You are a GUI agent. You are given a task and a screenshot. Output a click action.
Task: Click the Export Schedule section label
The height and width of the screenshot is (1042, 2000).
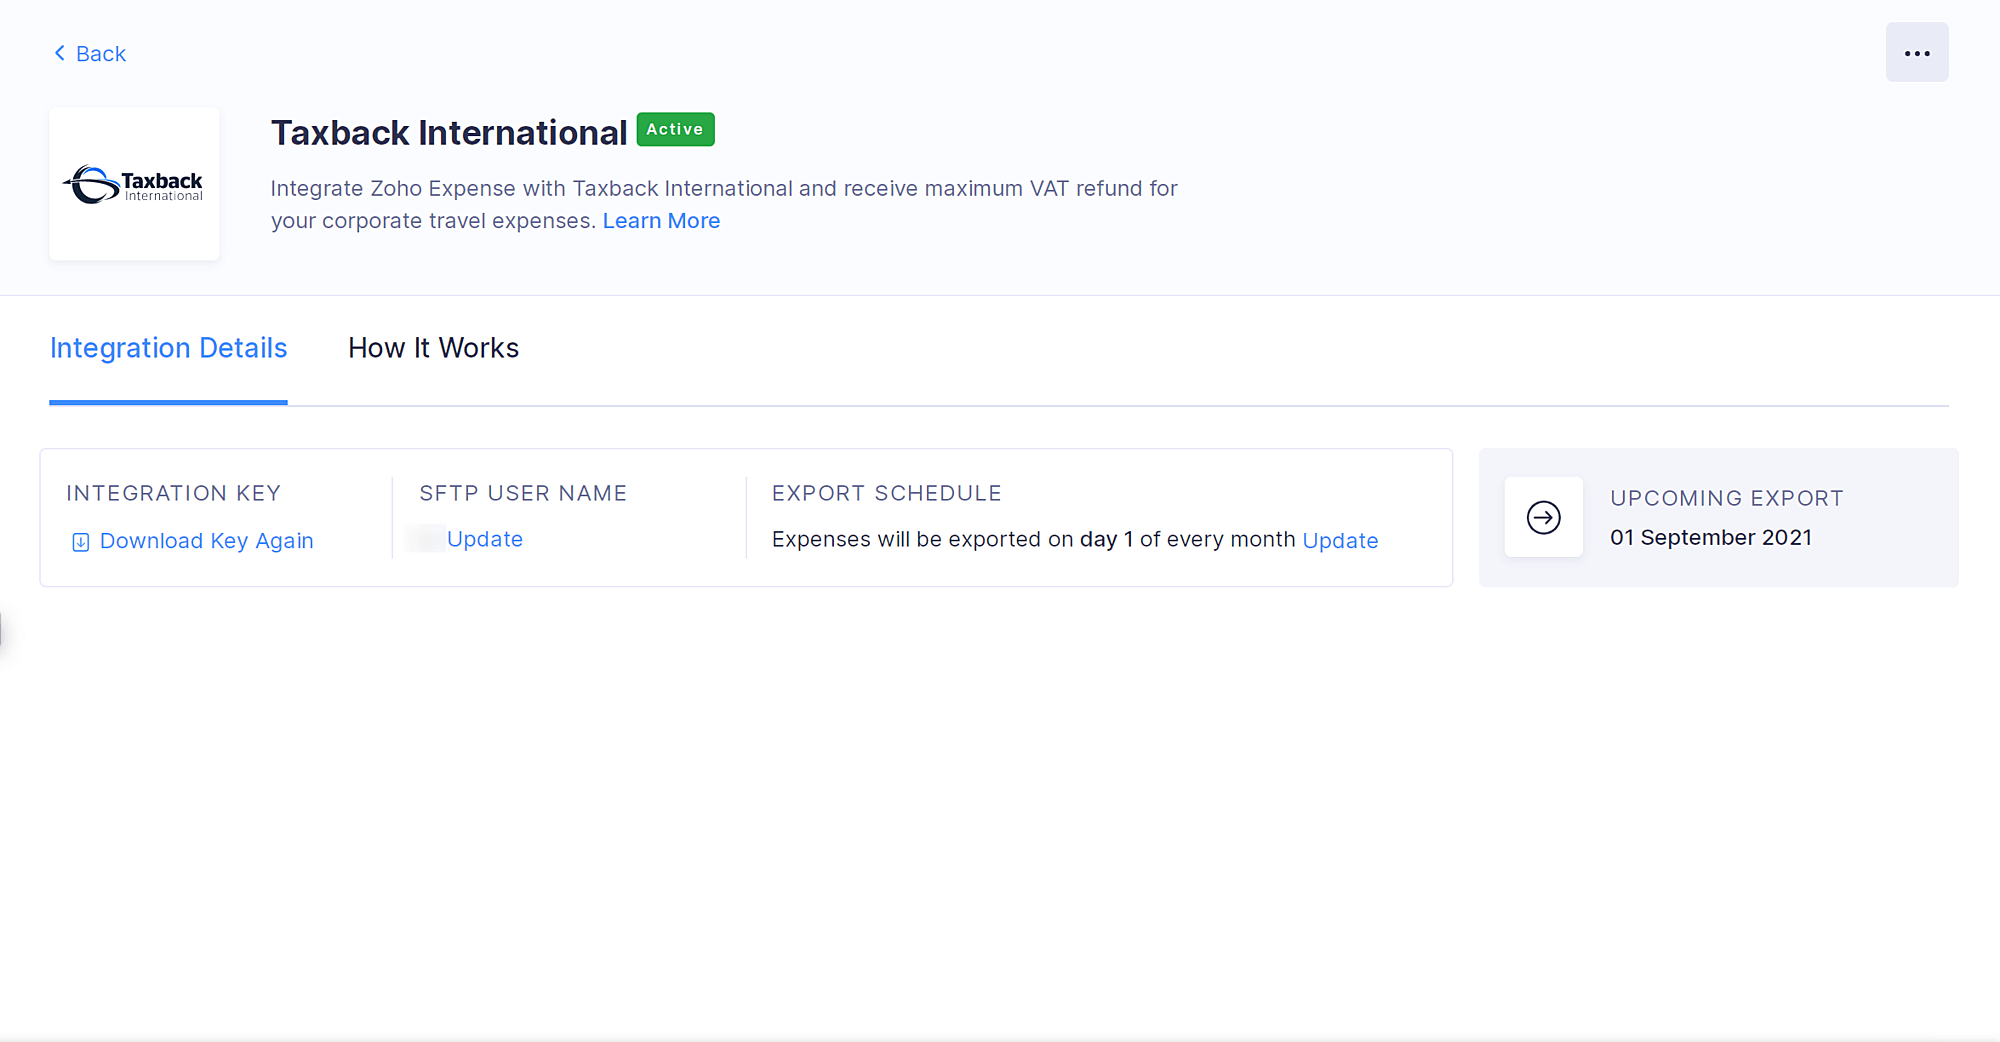[x=886, y=493]
